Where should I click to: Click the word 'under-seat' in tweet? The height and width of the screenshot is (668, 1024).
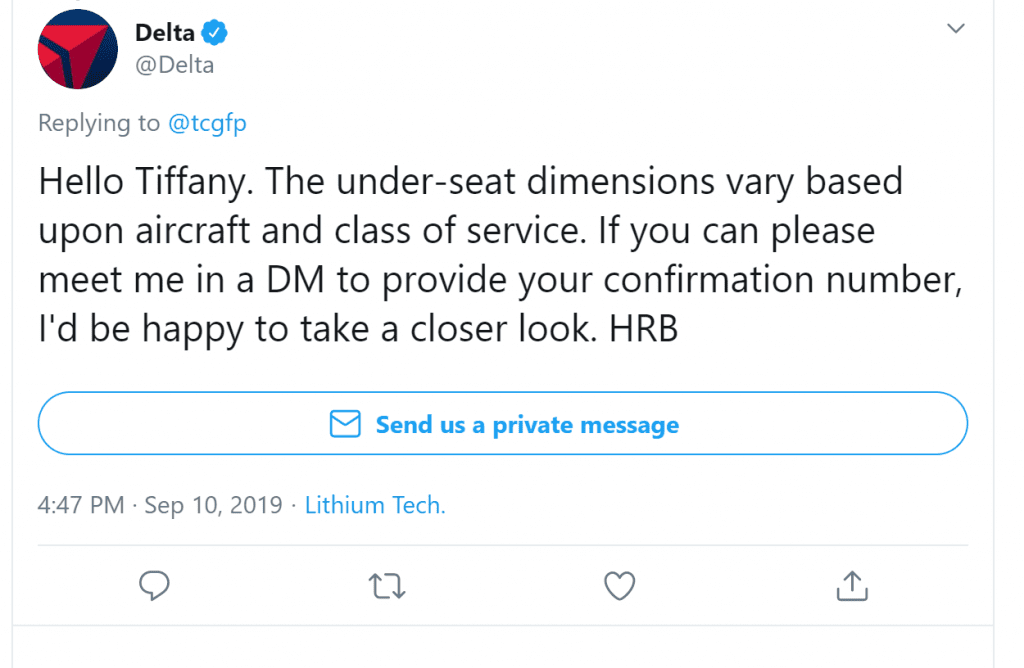426,181
